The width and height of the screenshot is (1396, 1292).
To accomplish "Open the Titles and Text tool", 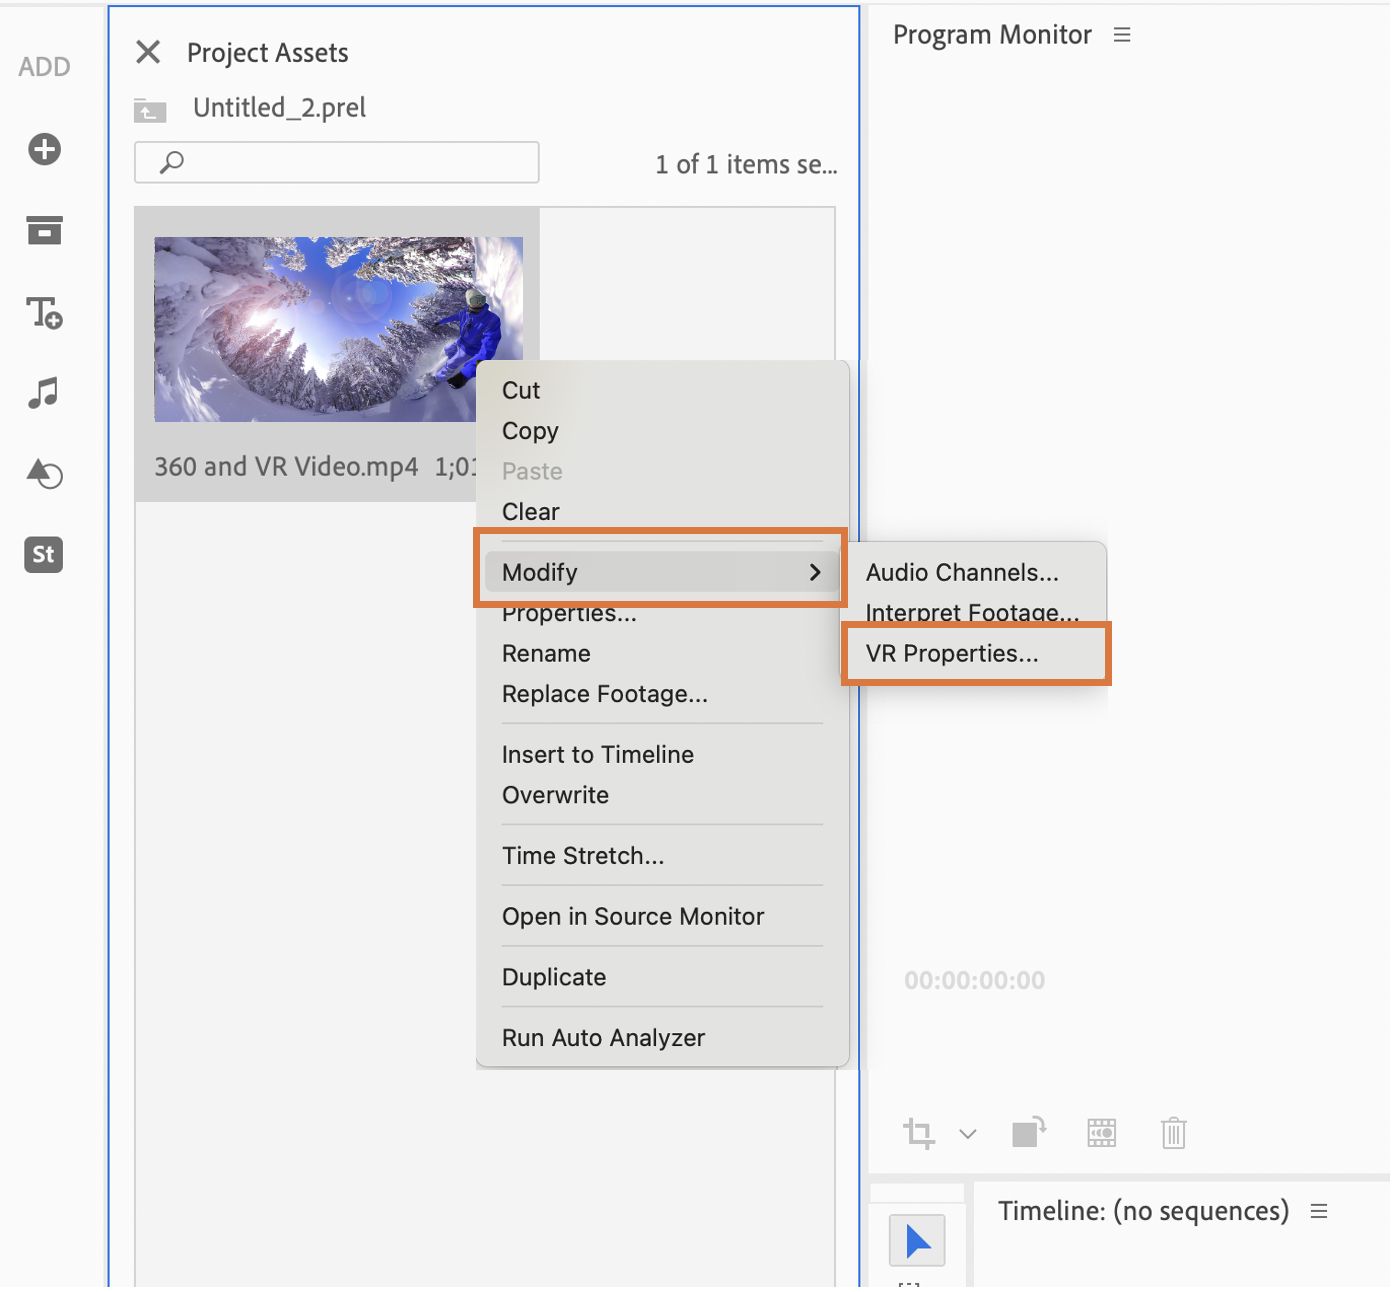I will 44,313.
